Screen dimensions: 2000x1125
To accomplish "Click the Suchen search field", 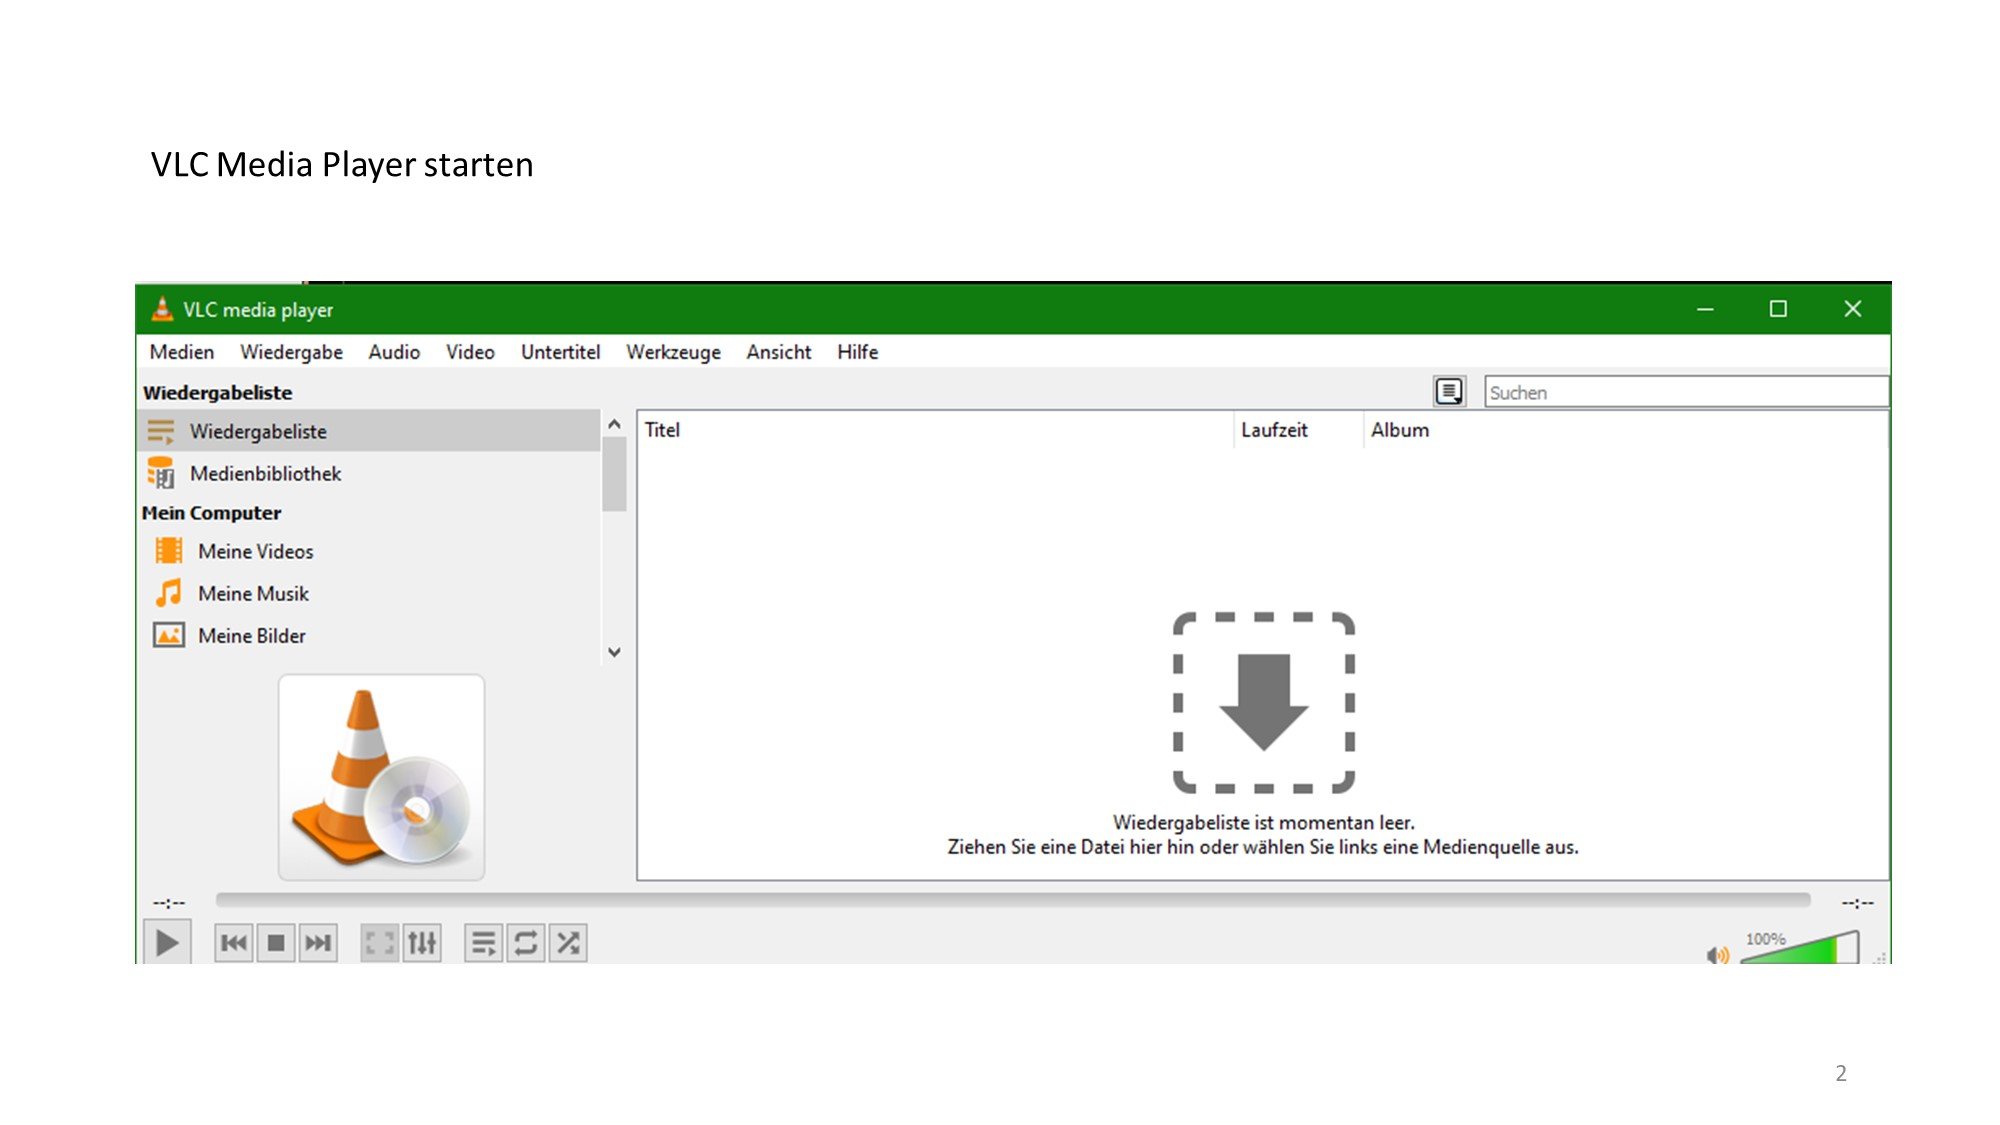I will (x=1685, y=393).
